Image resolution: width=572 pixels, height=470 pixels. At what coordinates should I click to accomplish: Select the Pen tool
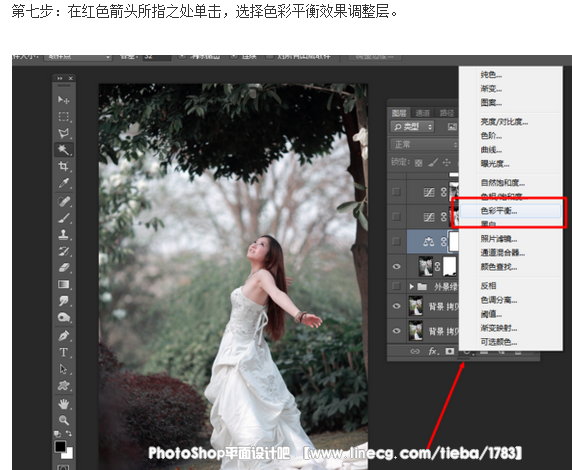(63, 335)
